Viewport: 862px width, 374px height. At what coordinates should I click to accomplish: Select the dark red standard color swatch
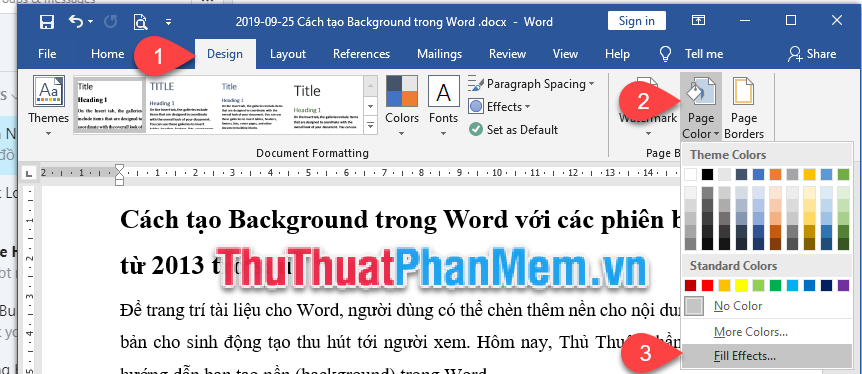pyautogui.click(x=691, y=285)
